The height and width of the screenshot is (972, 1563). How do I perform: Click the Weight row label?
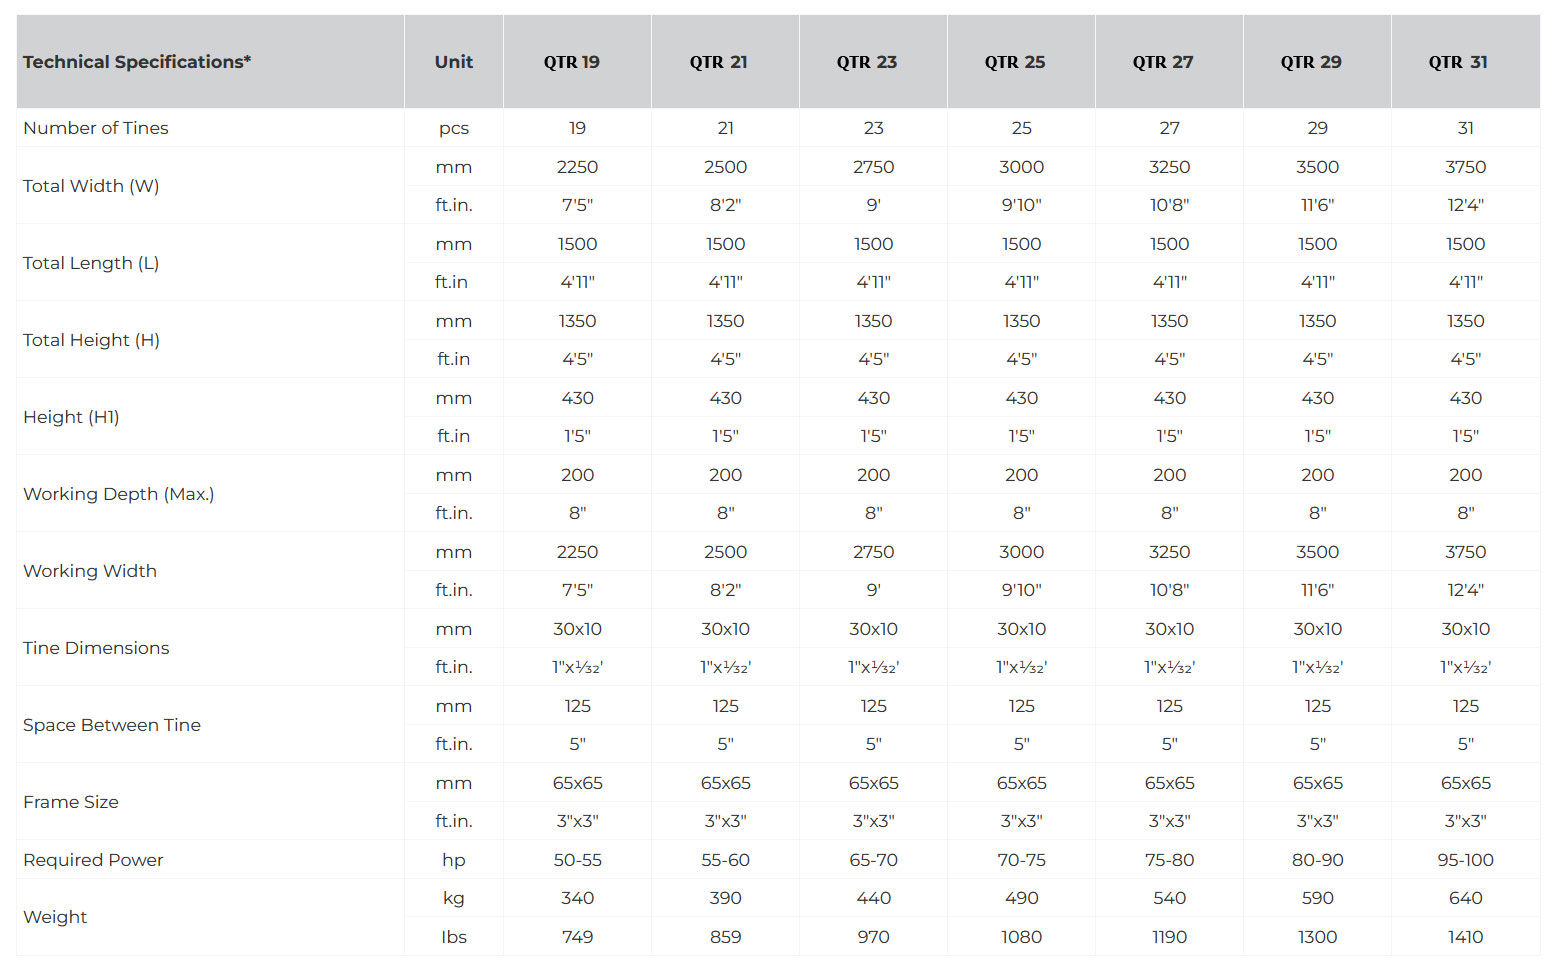(x=55, y=917)
